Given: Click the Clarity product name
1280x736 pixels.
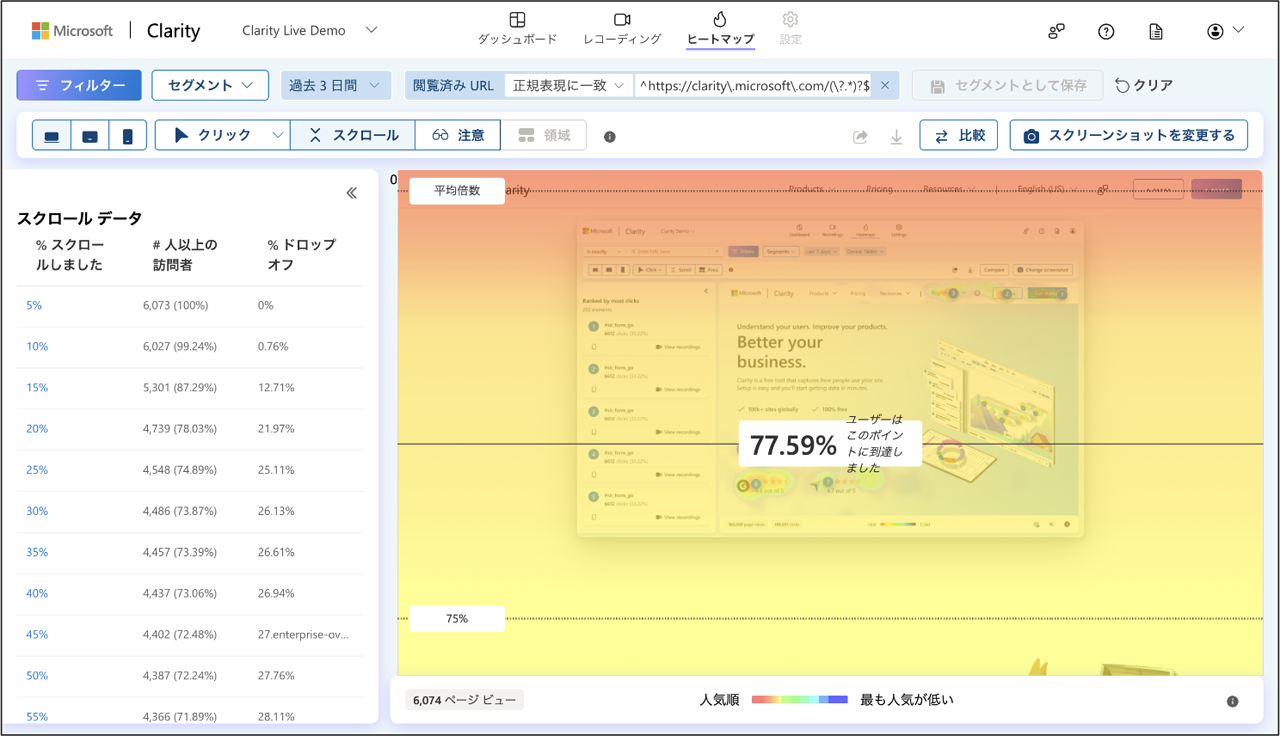Looking at the screenshot, I should 173,31.
